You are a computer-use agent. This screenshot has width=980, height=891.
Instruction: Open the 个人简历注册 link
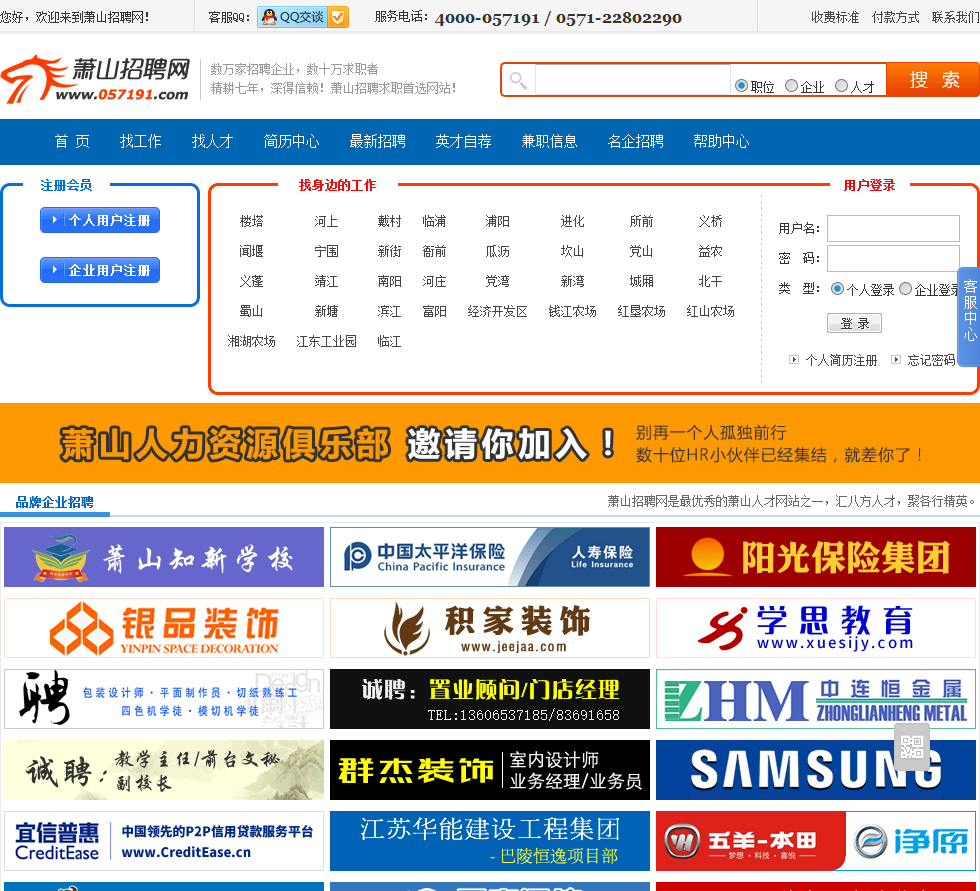click(x=841, y=360)
